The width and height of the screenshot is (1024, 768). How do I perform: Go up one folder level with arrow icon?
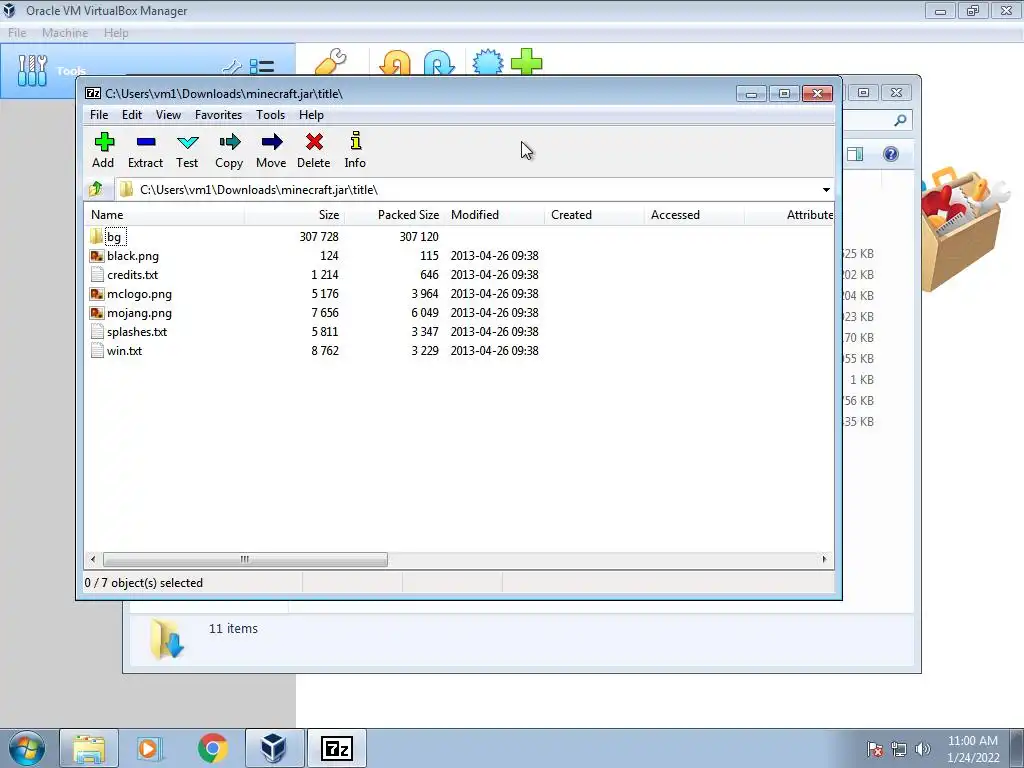(96, 189)
